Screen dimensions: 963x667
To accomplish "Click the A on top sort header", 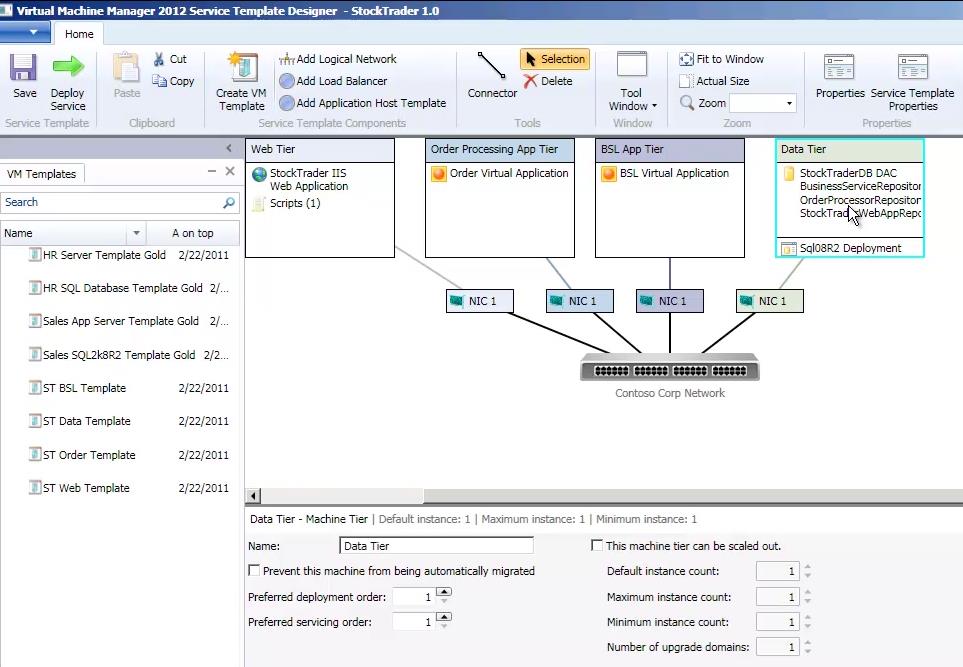I will pos(193,233).
